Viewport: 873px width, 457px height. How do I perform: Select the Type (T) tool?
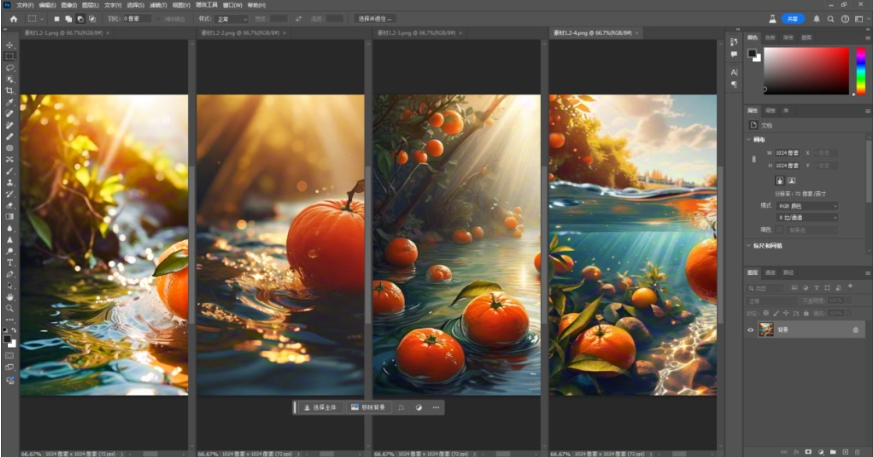[x=10, y=262]
